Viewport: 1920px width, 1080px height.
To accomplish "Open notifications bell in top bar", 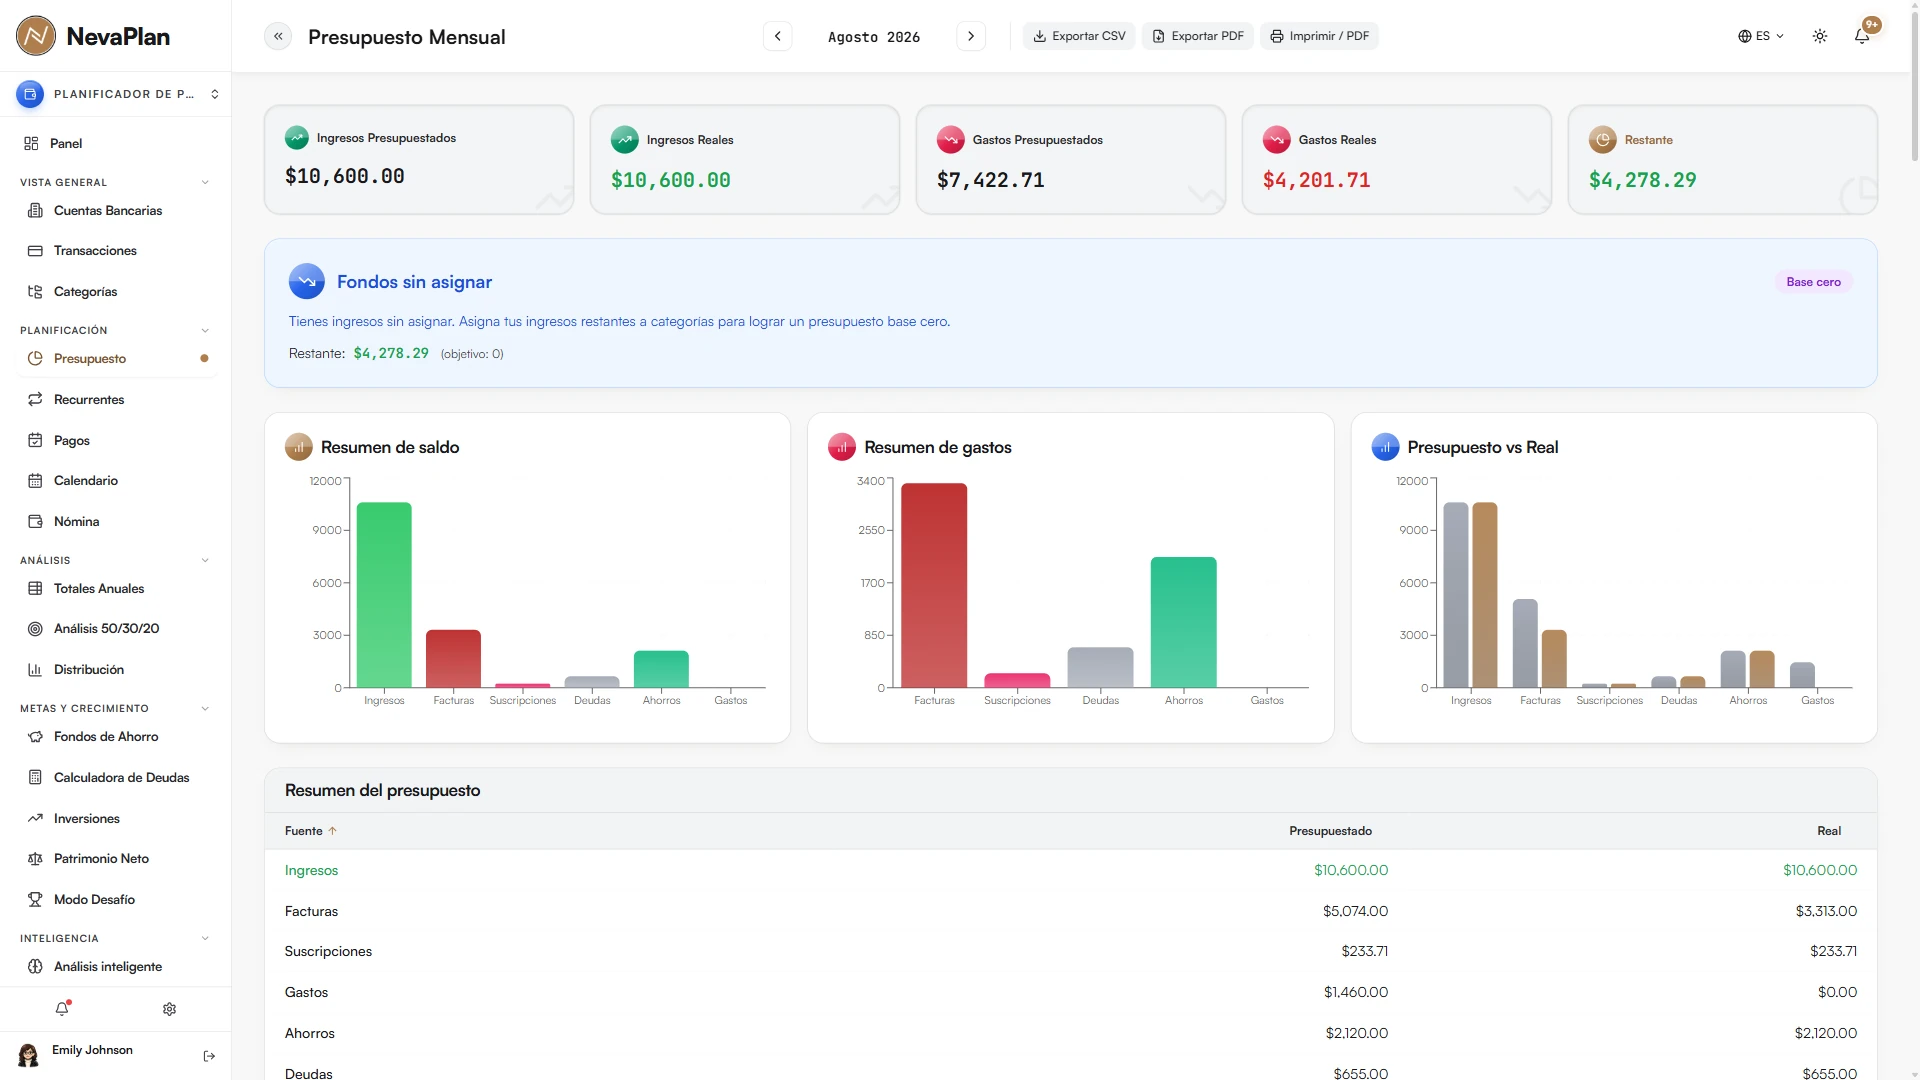I will (1862, 36).
